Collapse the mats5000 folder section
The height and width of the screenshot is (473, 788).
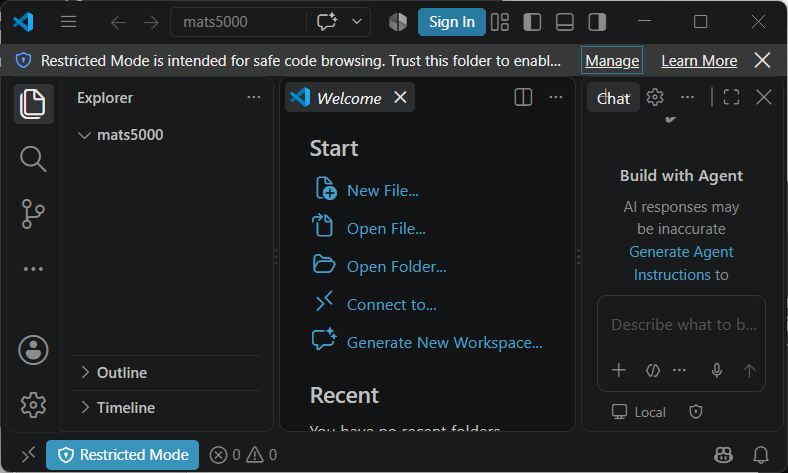(x=166, y=135)
